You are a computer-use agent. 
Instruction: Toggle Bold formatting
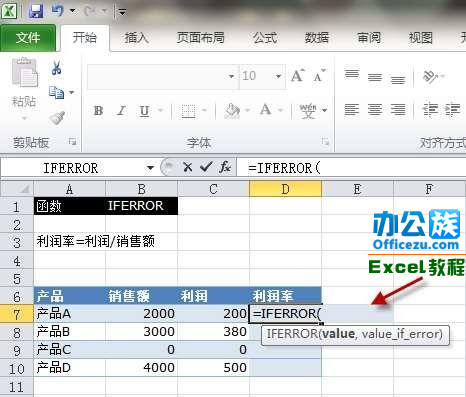98,110
